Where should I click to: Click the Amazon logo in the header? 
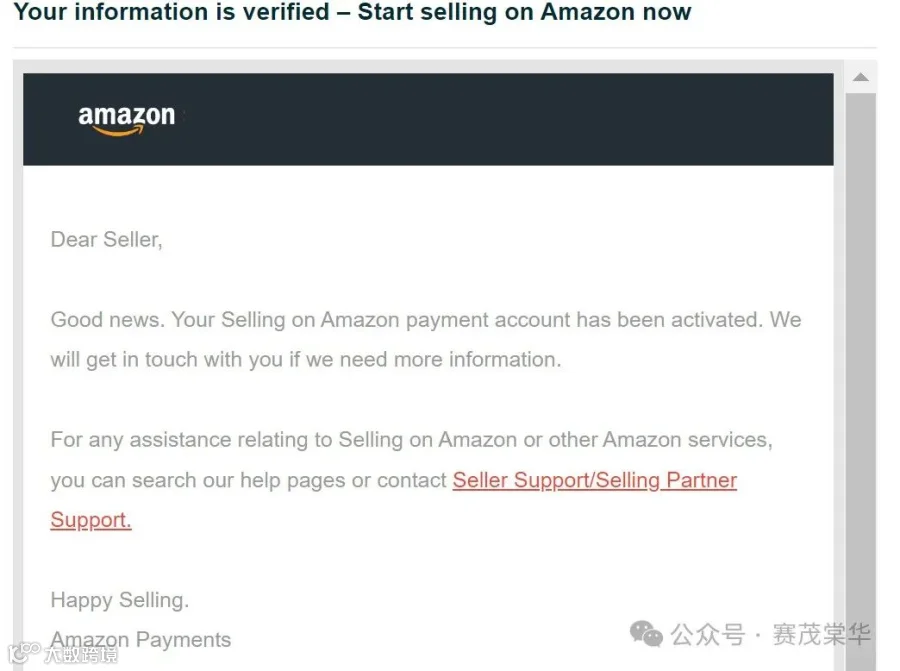pos(126,119)
